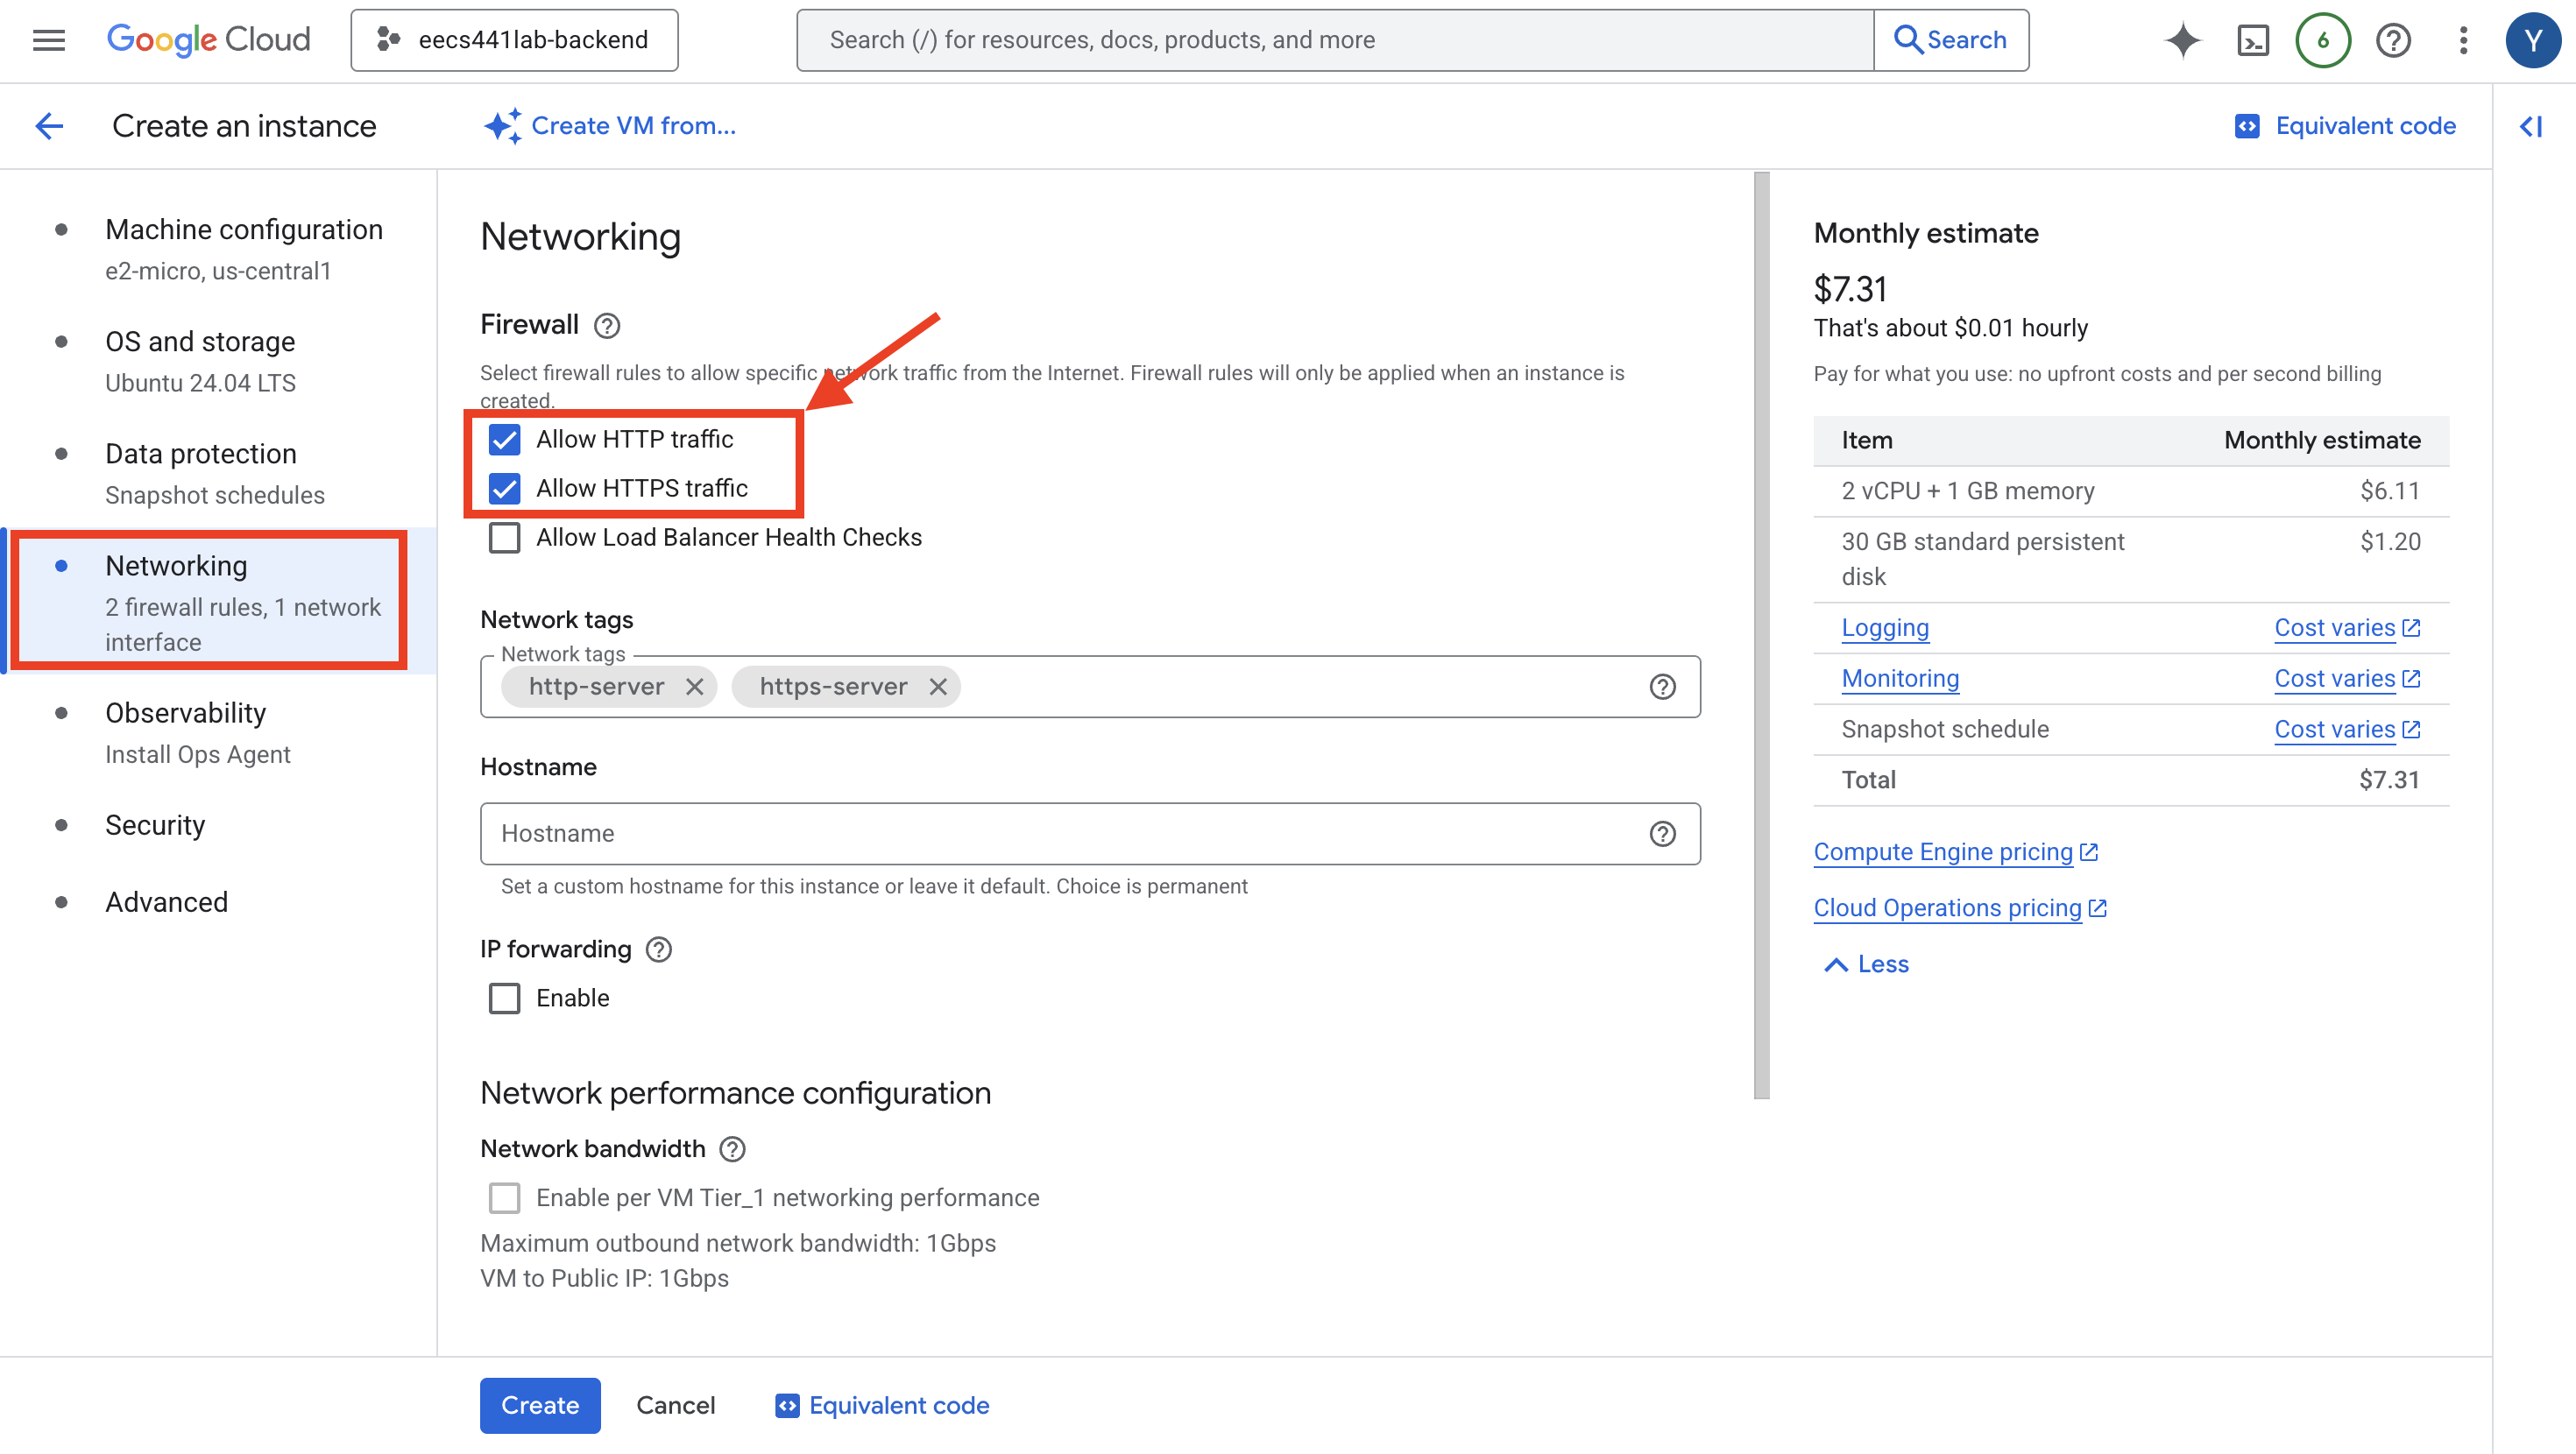The width and height of the screenshot is (2576, 1454).
Task: Activate Cloud Shell terminal icon
Action: (2252, 40)
